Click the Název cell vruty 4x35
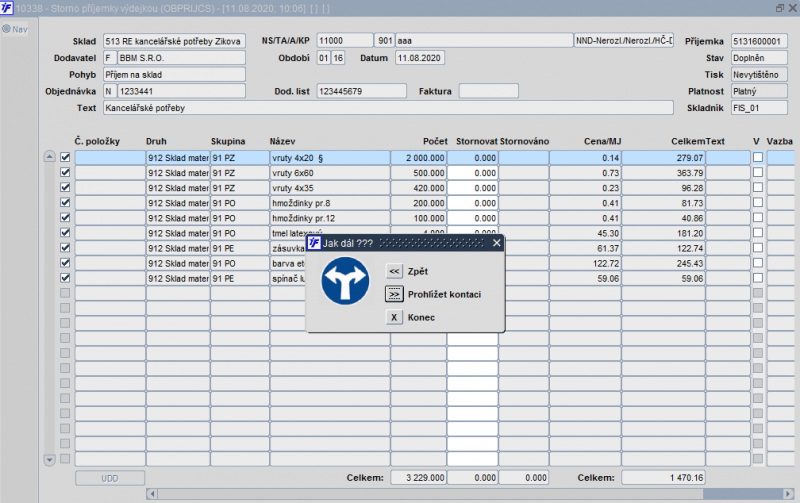Image resolution: width=800 pixels, height=503 pixels. click(x=330, y=188)
